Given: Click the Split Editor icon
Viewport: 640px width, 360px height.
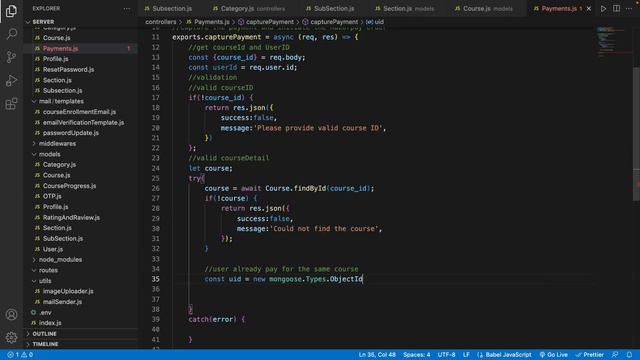Looking at the screenshot, I should (x=616, y=9).
